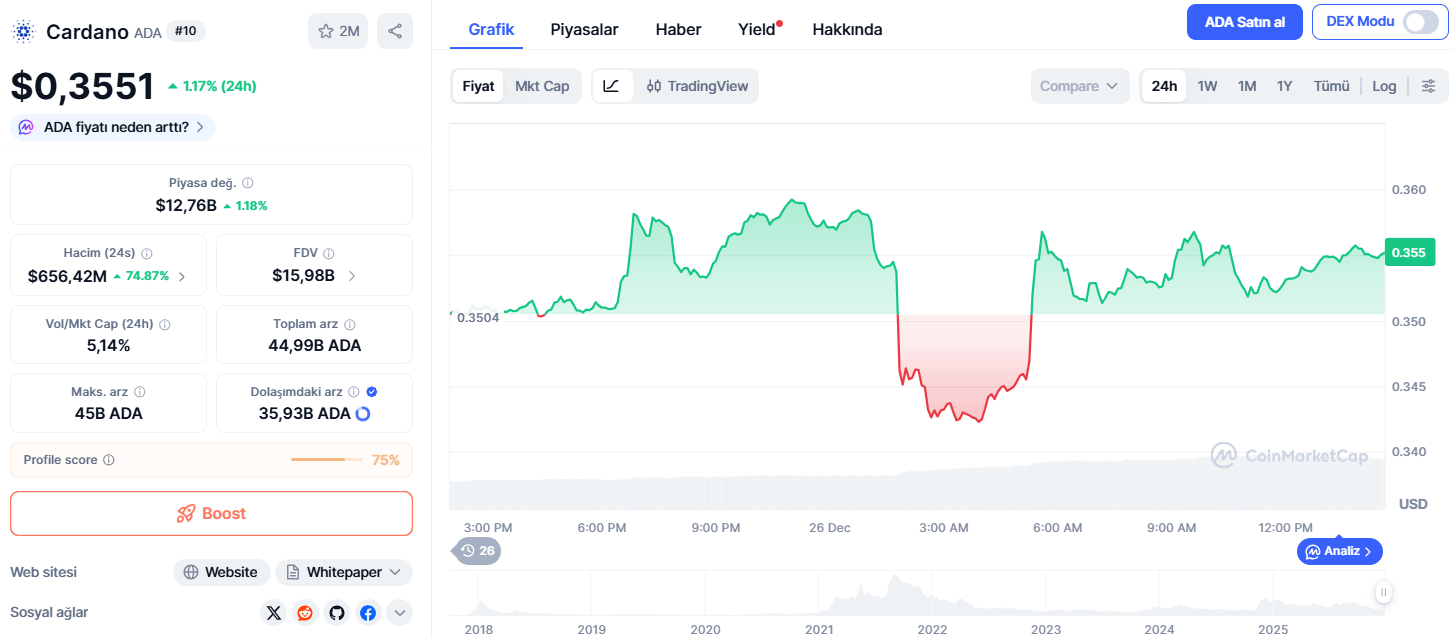The height and width of the screenshot is (637, 1453).
Task: Open Cardano's X social profile
Action: pyautogui.click(x=273, y=612)
